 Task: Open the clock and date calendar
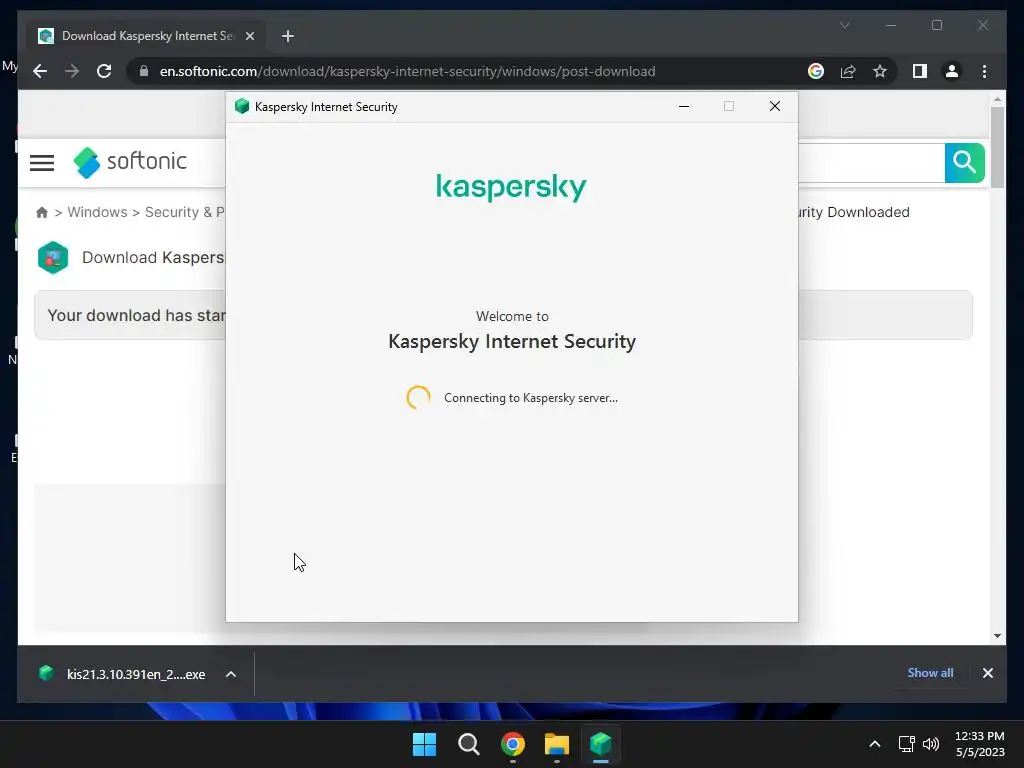click(x=980, y=744)
